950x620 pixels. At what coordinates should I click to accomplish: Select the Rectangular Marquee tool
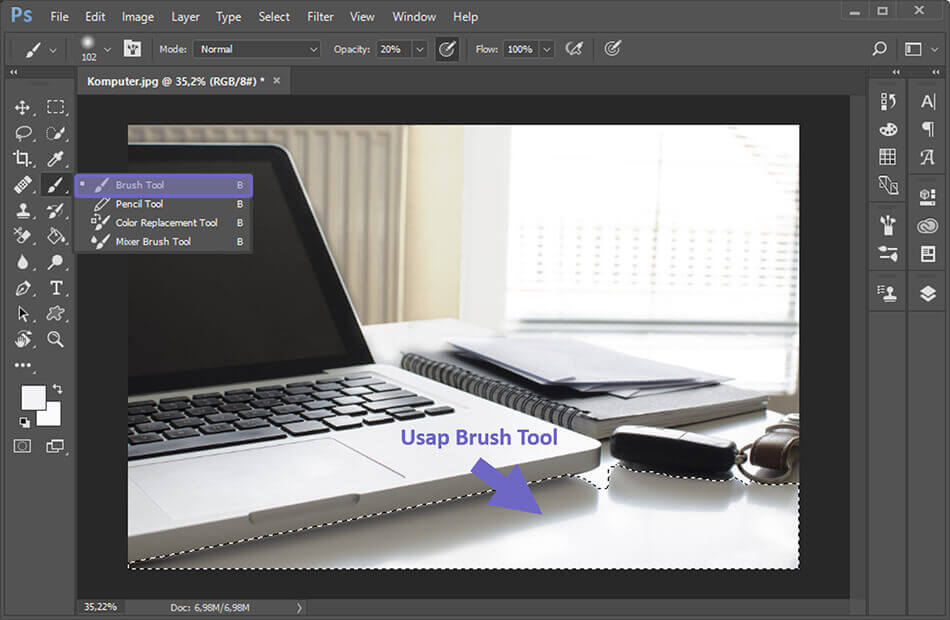point(56,107)
